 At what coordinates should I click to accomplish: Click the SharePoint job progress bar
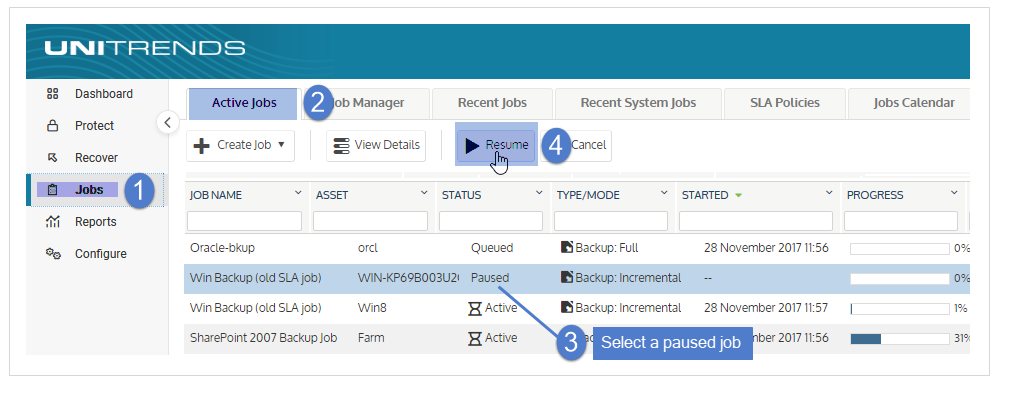[900, 339]
